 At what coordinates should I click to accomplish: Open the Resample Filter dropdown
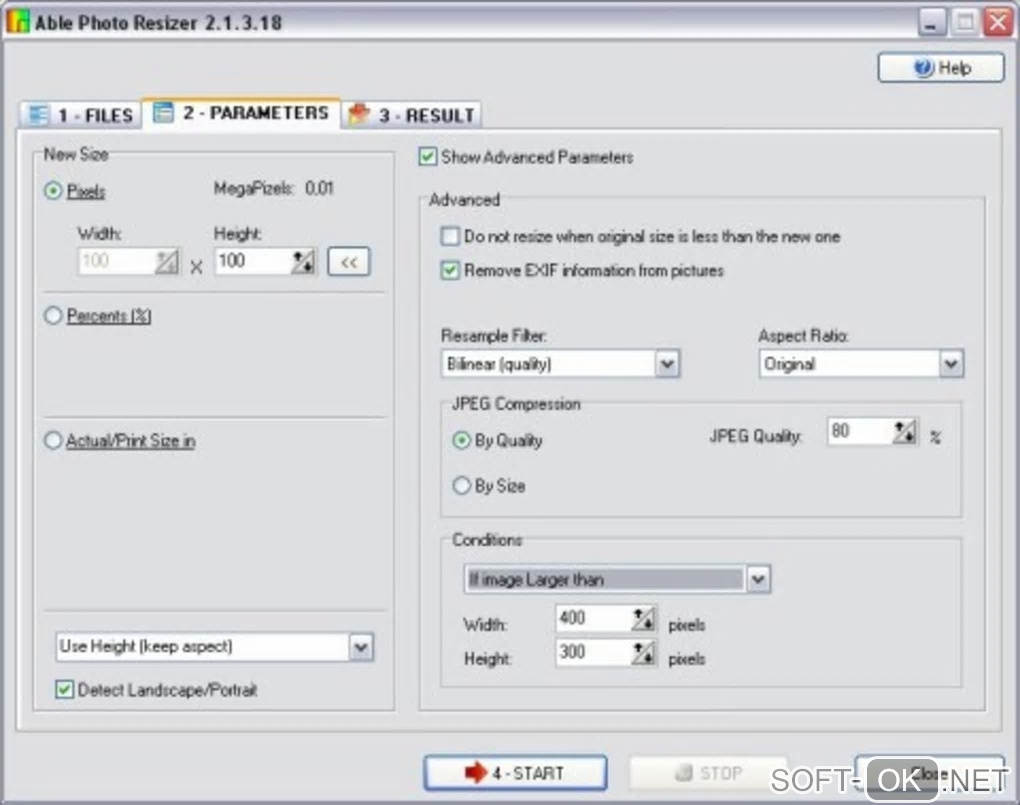click(667, 364)
